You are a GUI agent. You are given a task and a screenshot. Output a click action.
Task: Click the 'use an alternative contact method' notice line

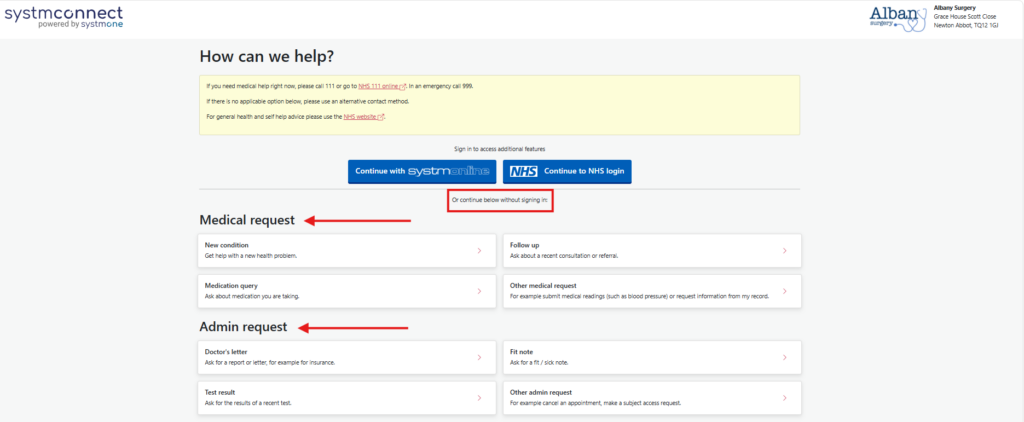click(x=308, y=102)
